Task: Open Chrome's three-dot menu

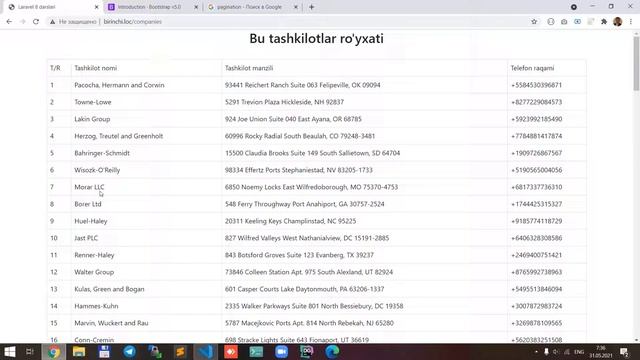Action: (x=631, y=22)
